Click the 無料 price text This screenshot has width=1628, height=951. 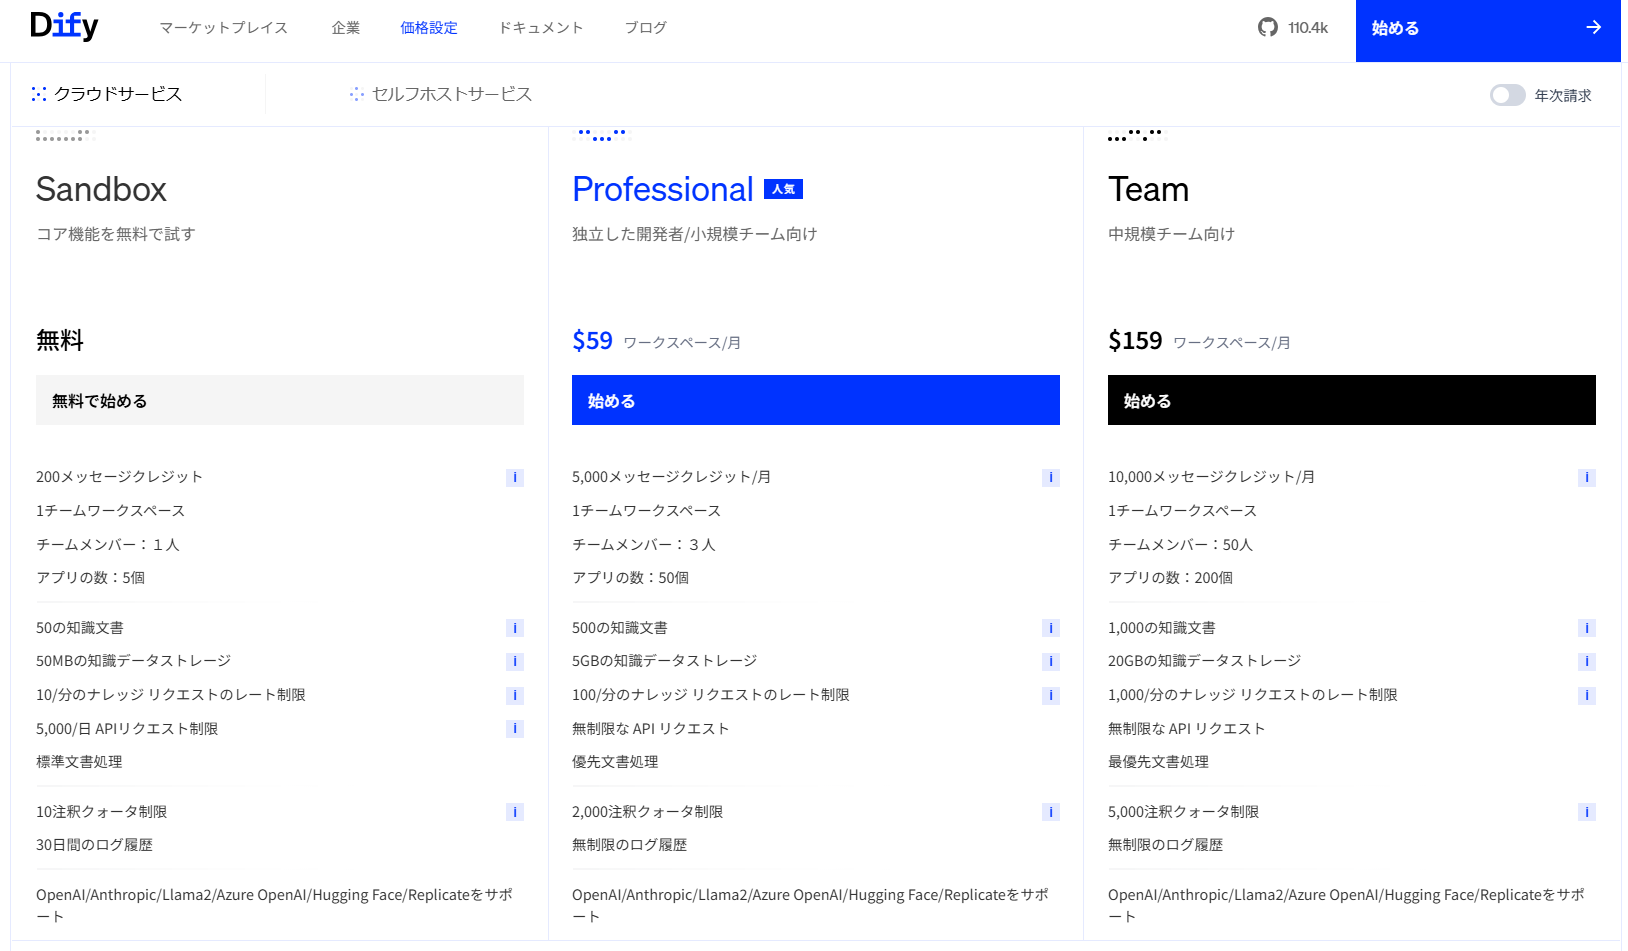(x=60, y=341)
